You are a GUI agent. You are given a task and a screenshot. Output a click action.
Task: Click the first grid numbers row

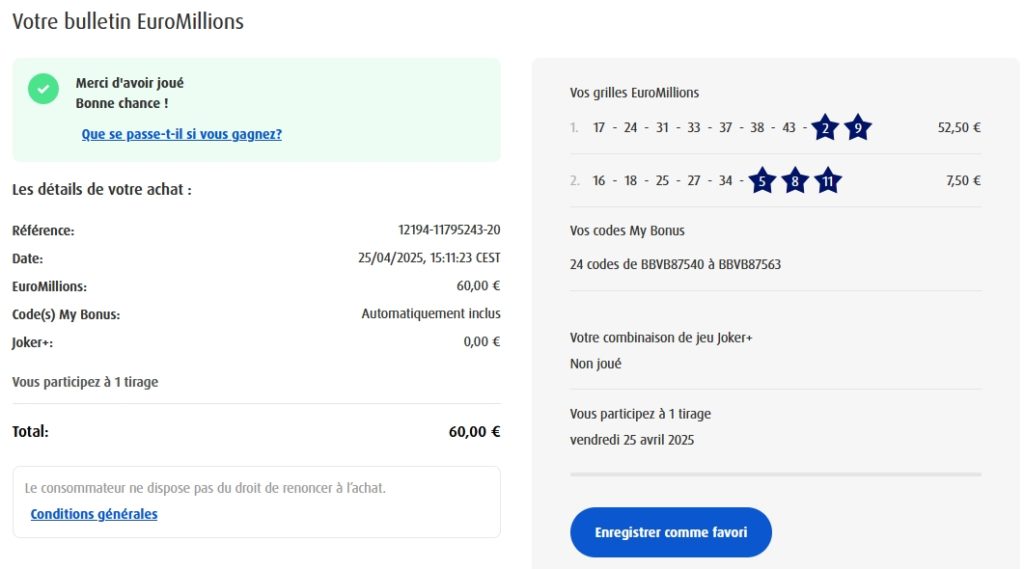(x=694, y=128)
